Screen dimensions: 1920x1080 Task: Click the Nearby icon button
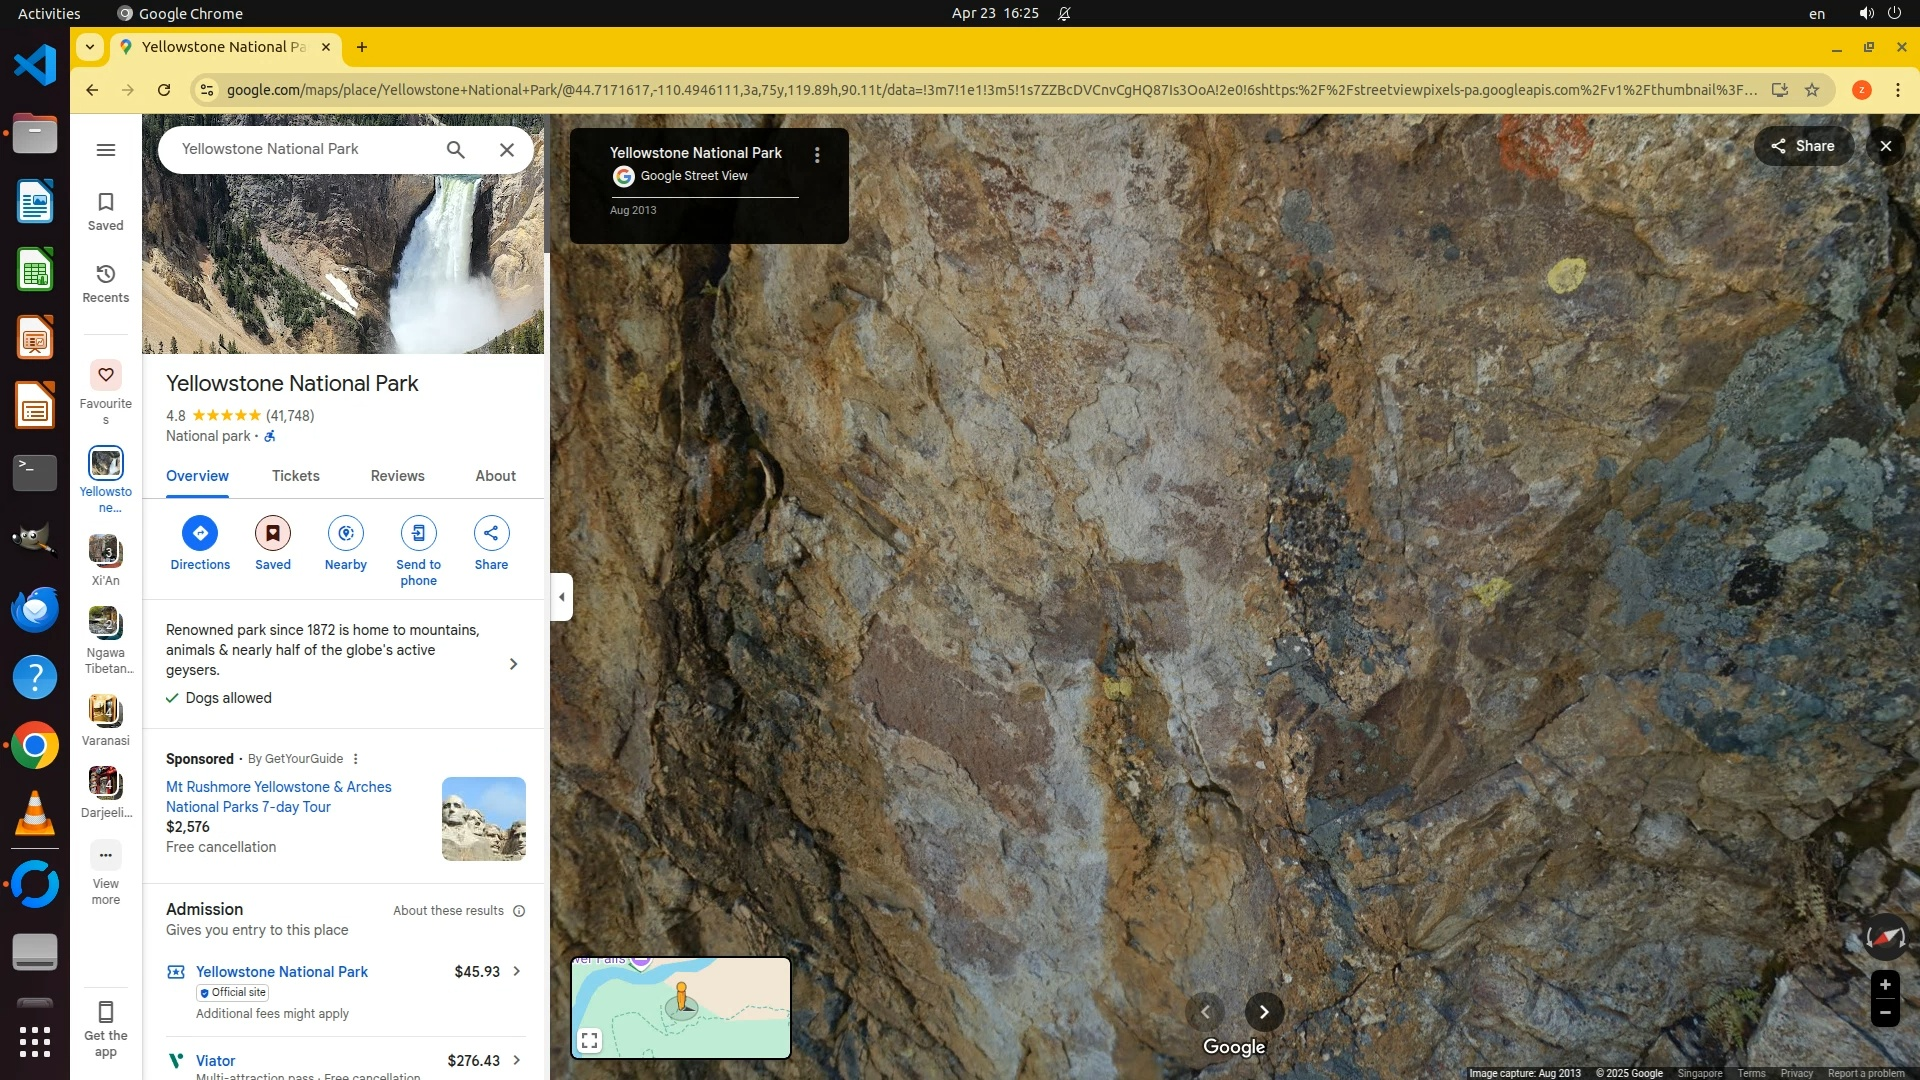pyautogui.click(x=345, y=533)
